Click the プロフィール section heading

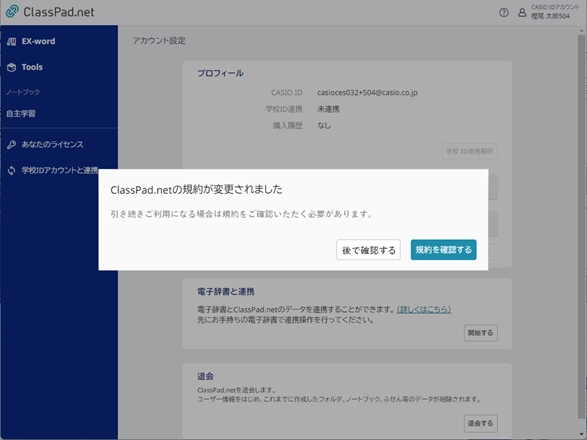[220, 73]
